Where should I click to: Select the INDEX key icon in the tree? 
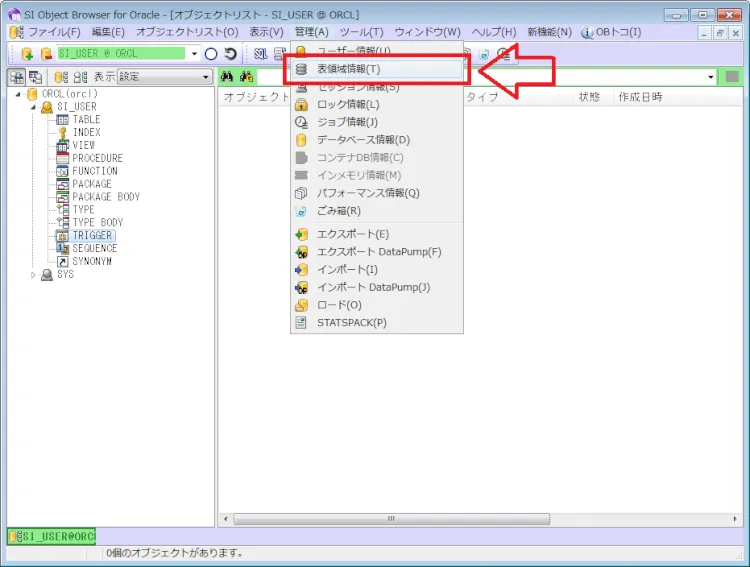click(62, 133)
